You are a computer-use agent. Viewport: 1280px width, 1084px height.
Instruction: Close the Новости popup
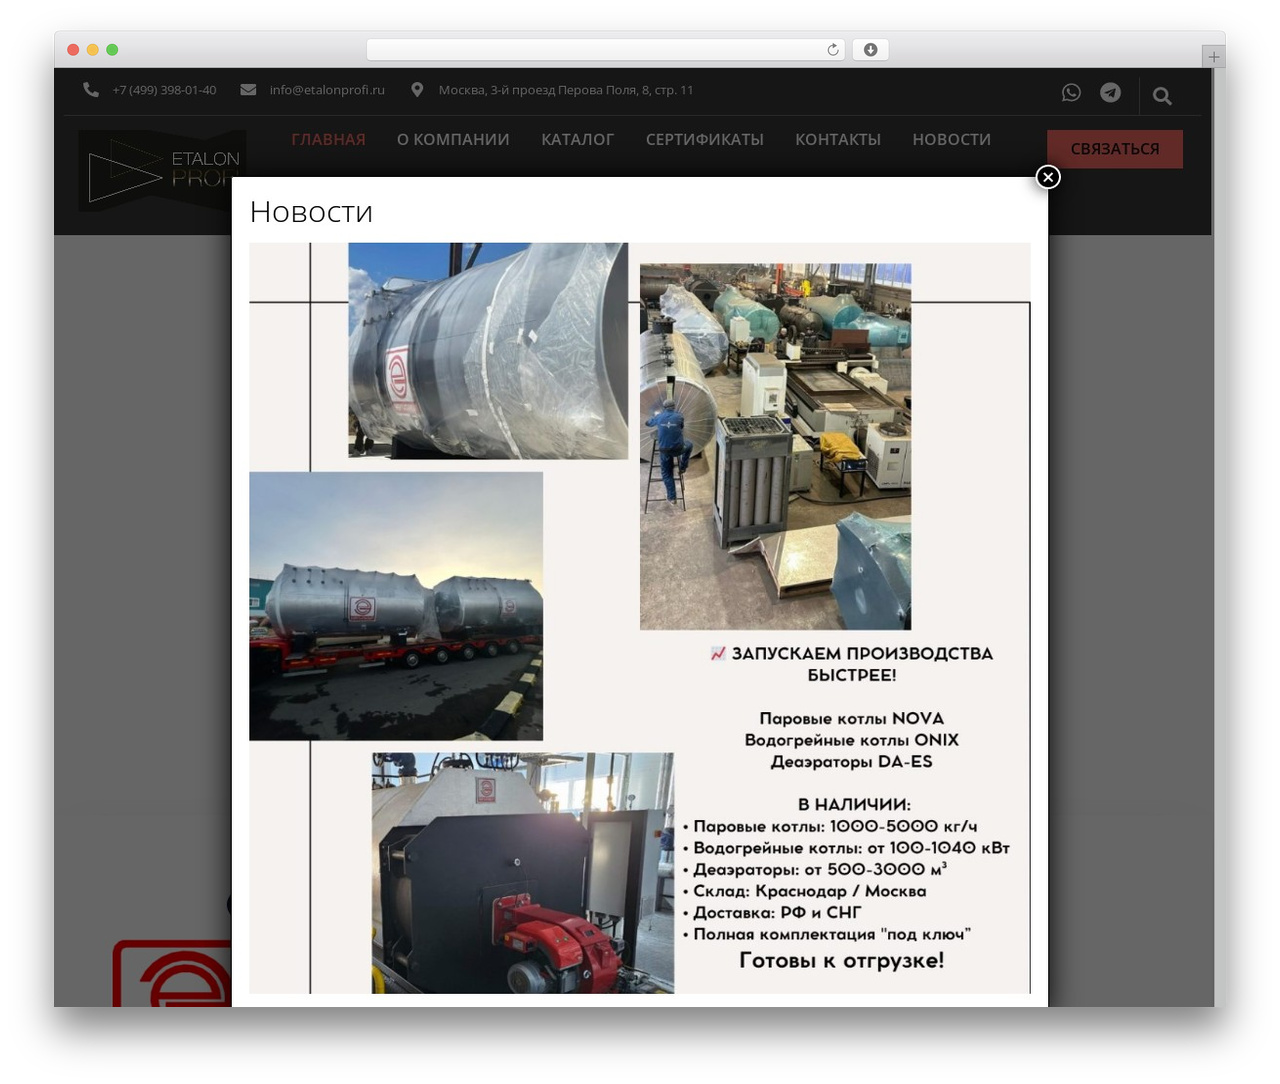point(1048,177)
